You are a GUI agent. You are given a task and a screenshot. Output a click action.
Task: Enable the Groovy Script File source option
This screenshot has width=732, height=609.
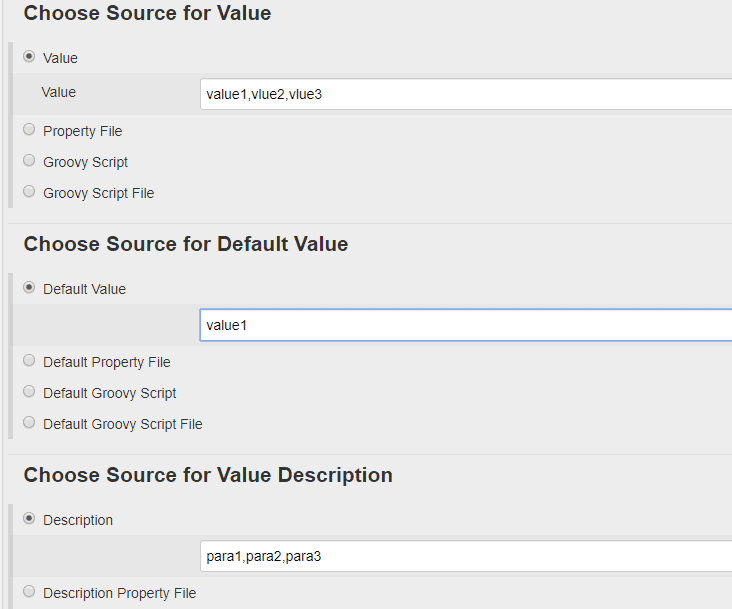click(29, 192)
